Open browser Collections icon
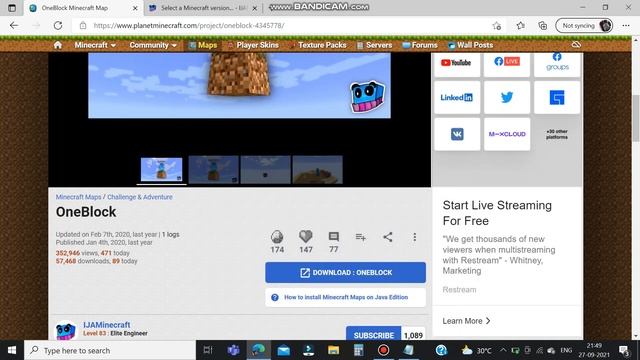Image resolution: width=640 pixels, height=360 pixels. (x=542, y=26)
